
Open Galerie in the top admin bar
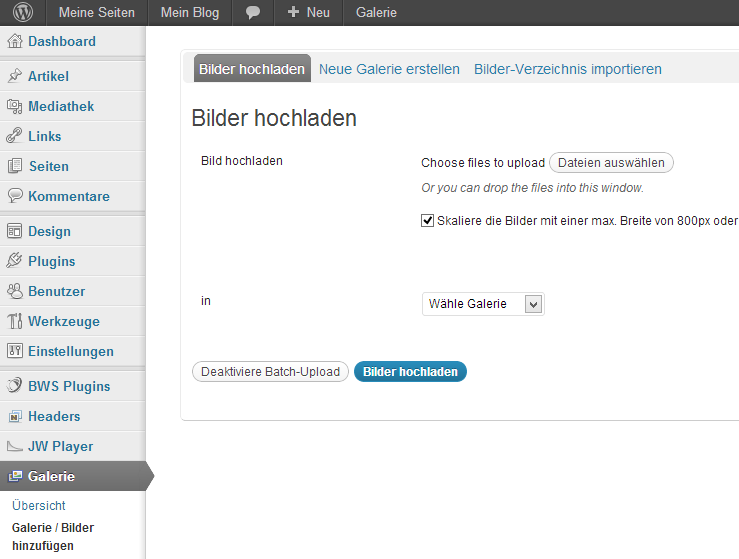[376, 13]
